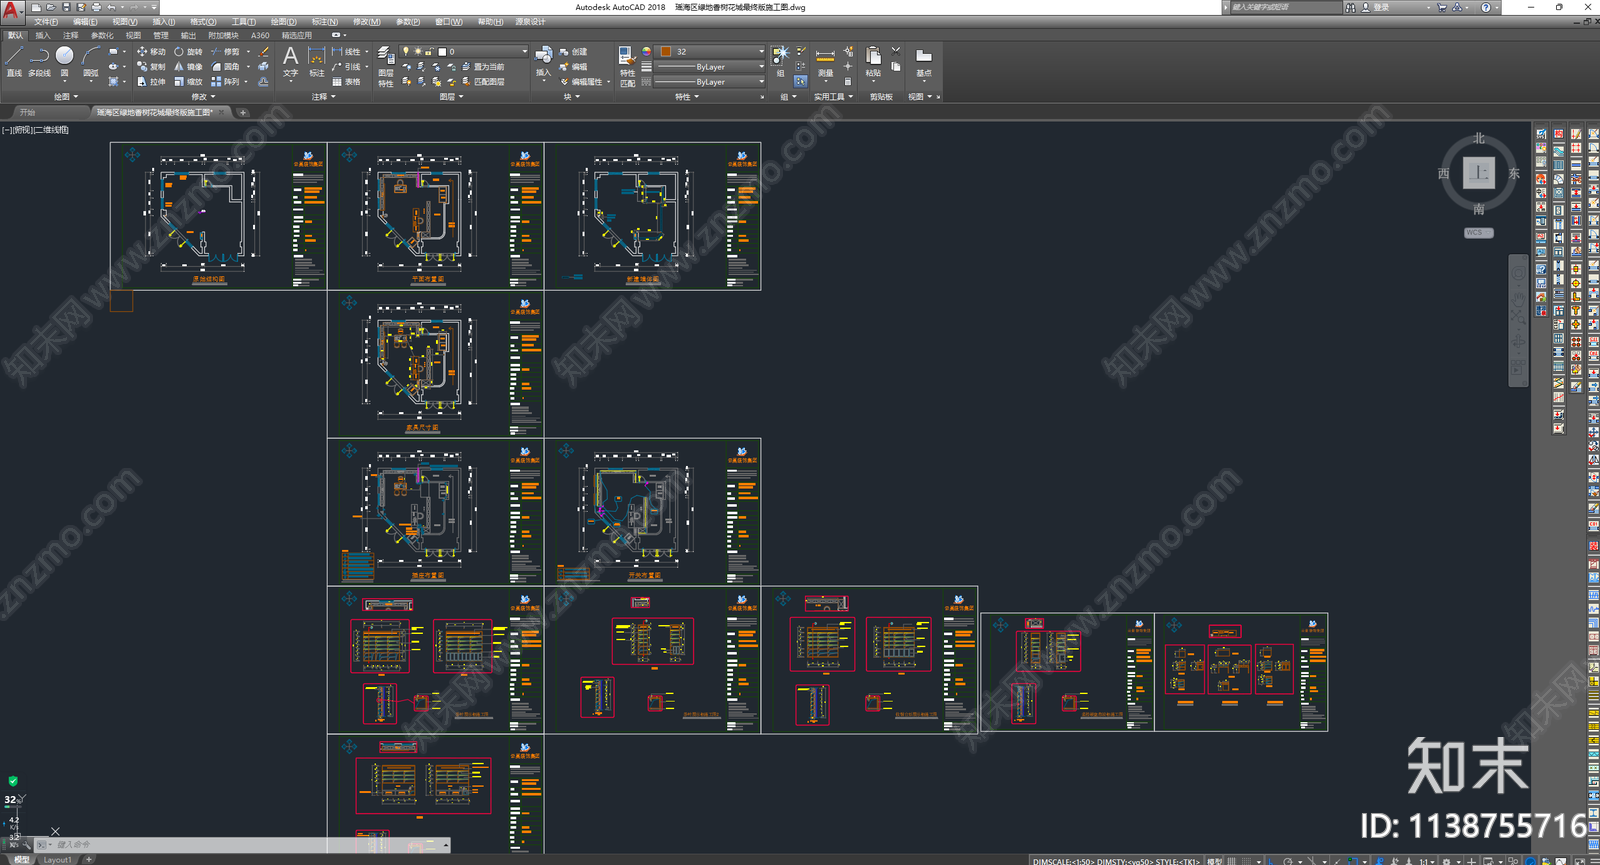Open Layer Properties (图层特性) manager
Screen dimensions: 1600x865
[x=385, y=66]
